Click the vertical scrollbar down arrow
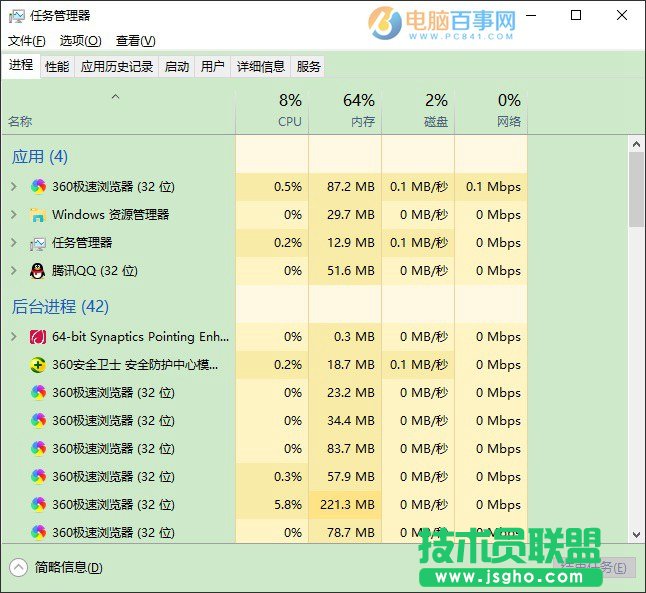 pos(636,535)
